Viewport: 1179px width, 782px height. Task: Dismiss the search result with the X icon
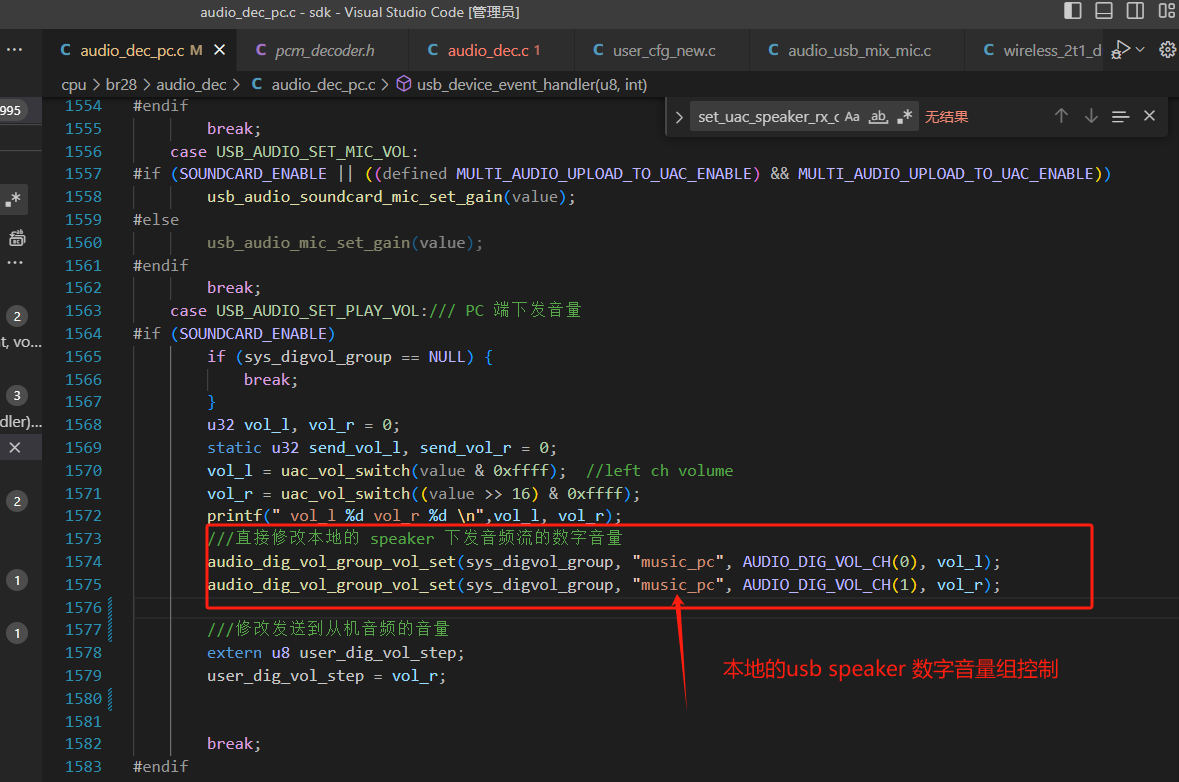click(14, 447)
